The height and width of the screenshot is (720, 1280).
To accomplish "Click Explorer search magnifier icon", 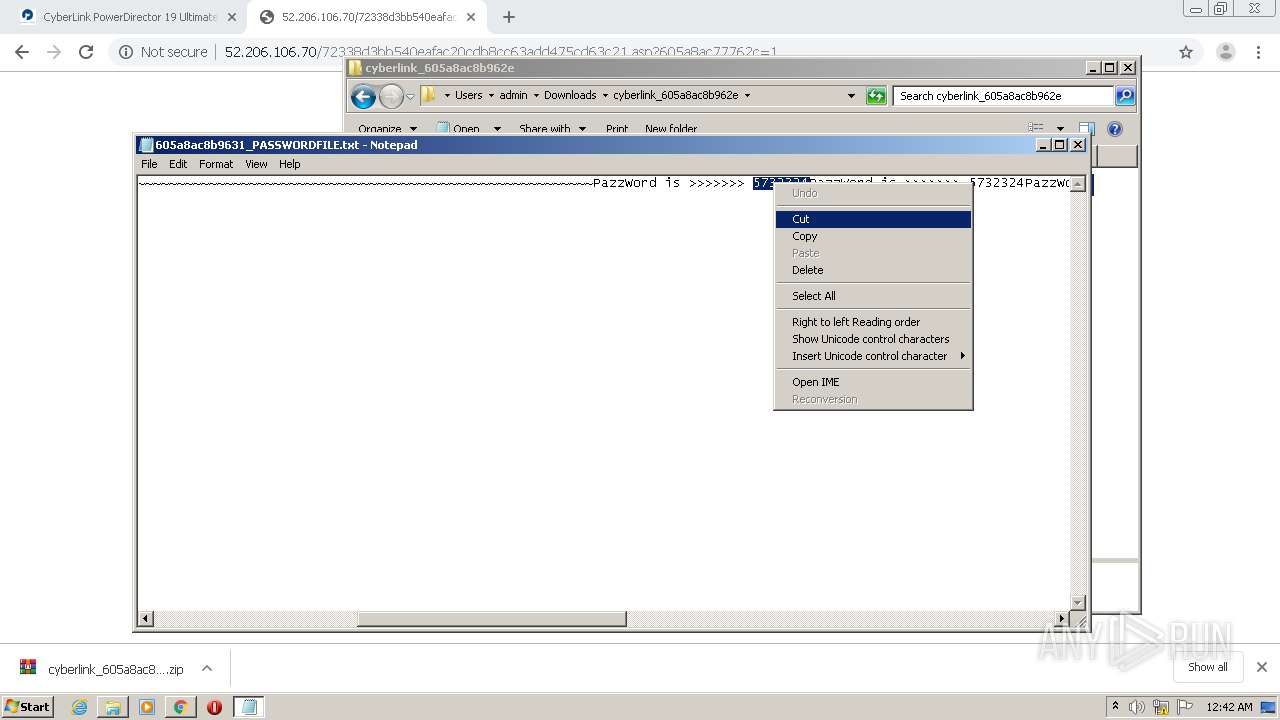I will (x=1125, y=96).
